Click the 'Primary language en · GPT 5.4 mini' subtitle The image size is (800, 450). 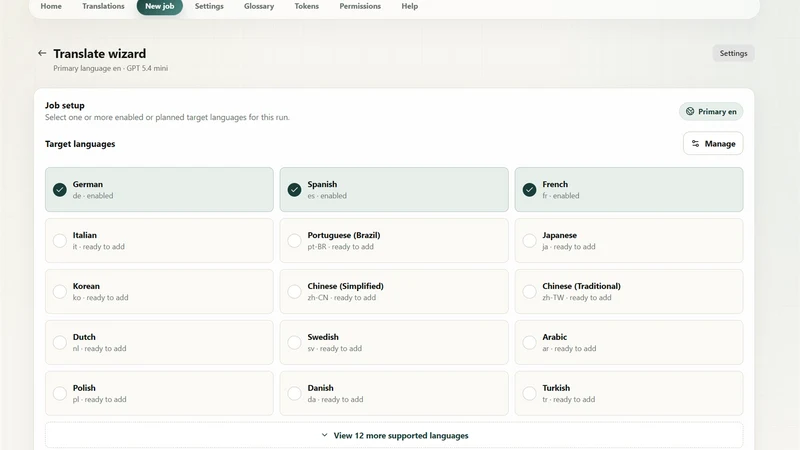(111, 68)
